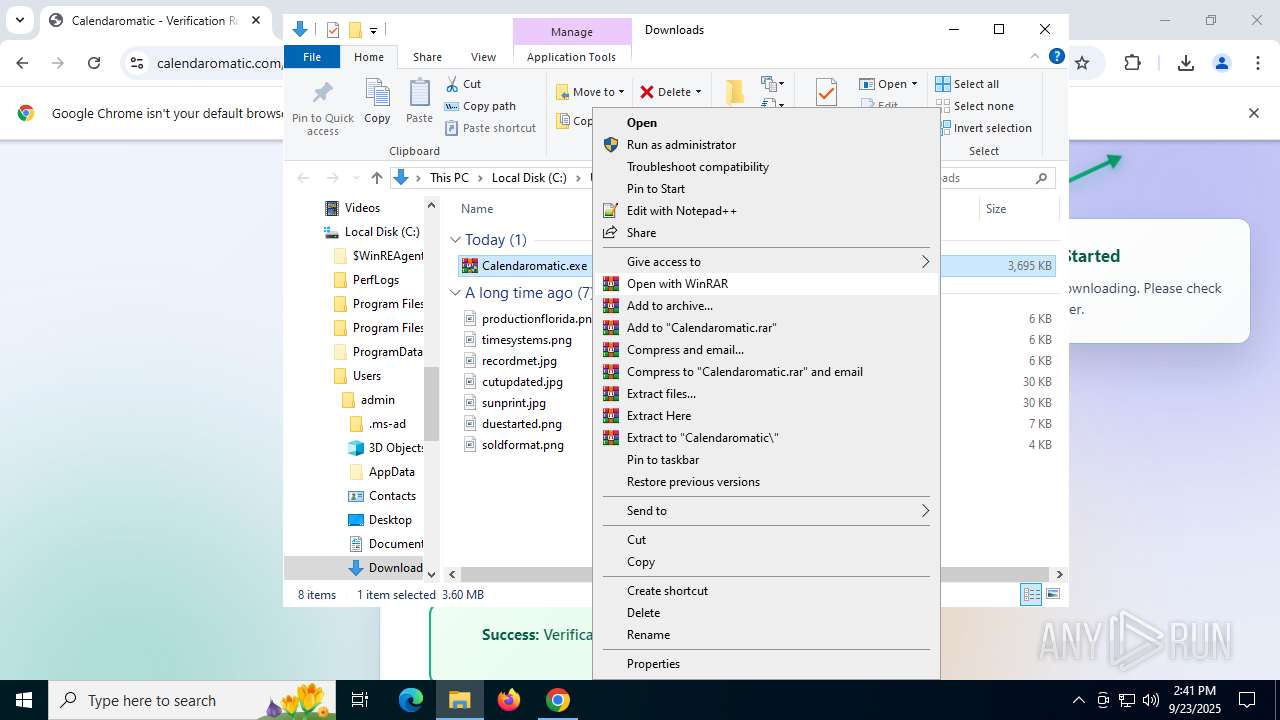Open Properties from context menu

pos(766,664)
